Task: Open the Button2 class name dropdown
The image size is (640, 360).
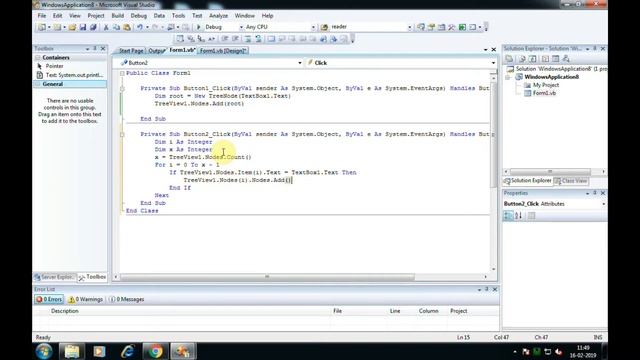Action: [x=300, y=63]
